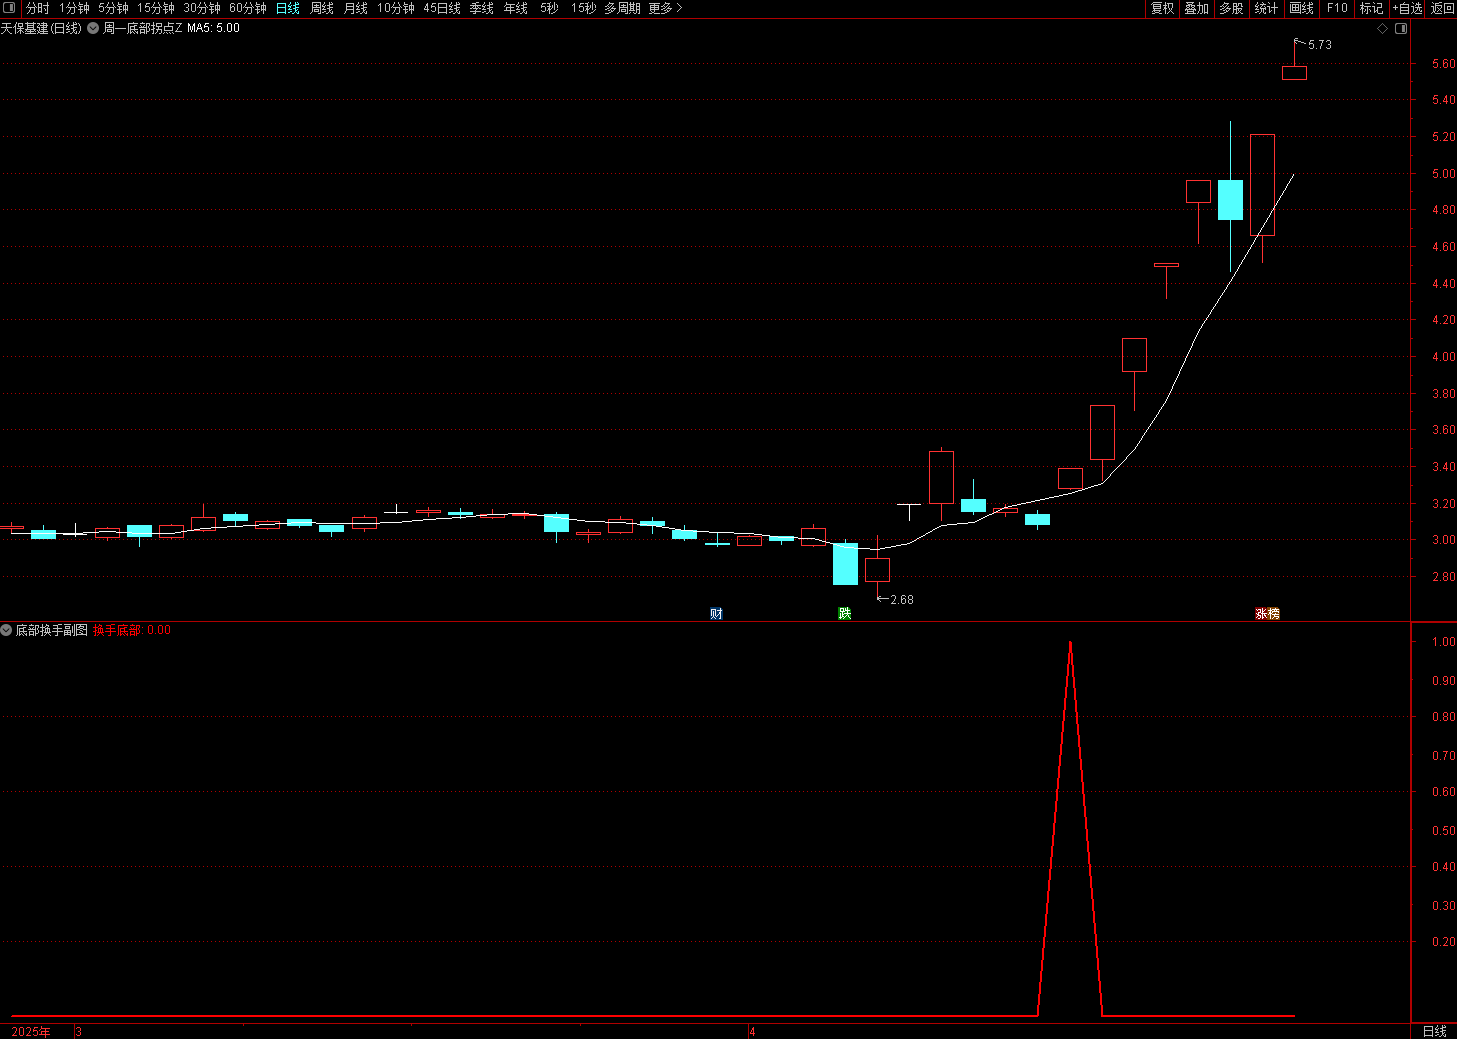Click the diamond marker icon near top right
Screen dimensions: 1457x1039
(x=1383, y=28)
